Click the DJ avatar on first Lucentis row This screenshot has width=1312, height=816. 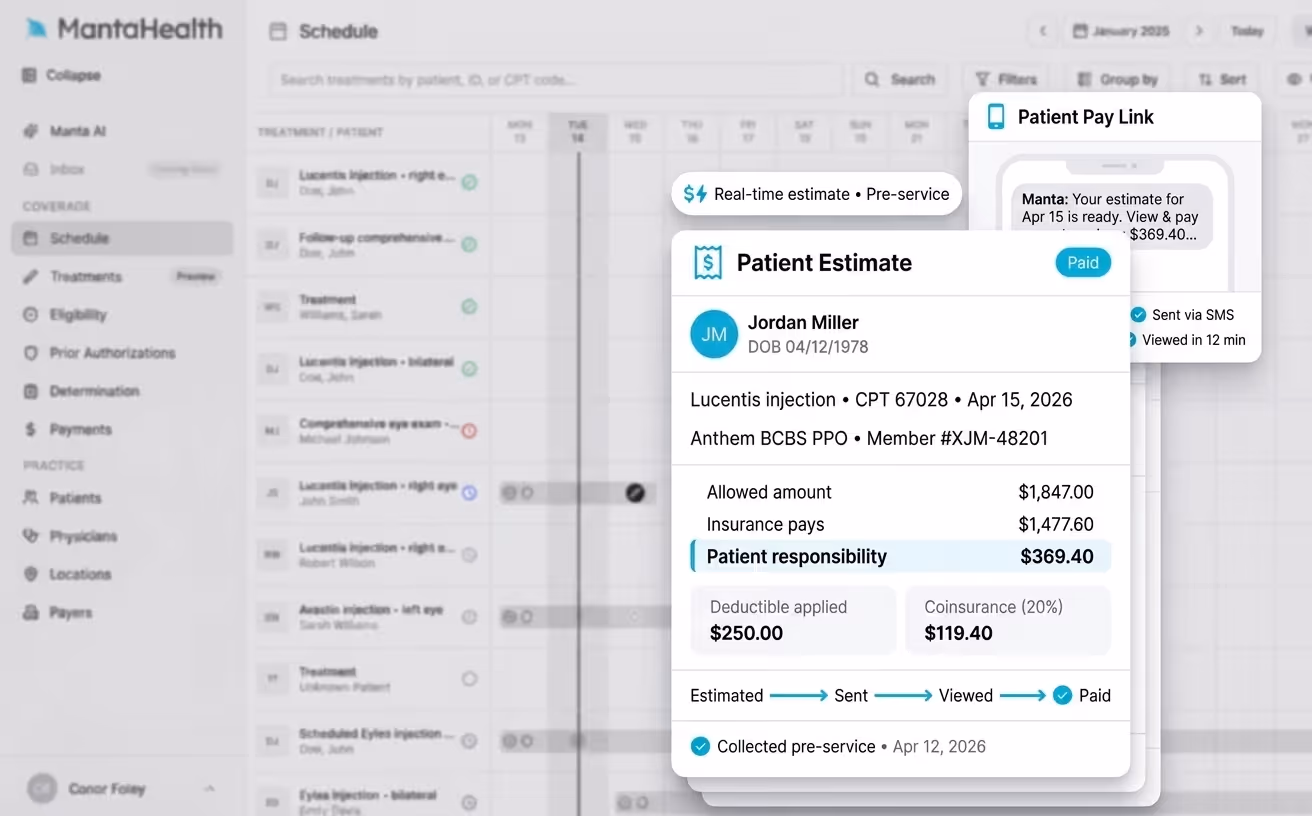coord(271,183)
